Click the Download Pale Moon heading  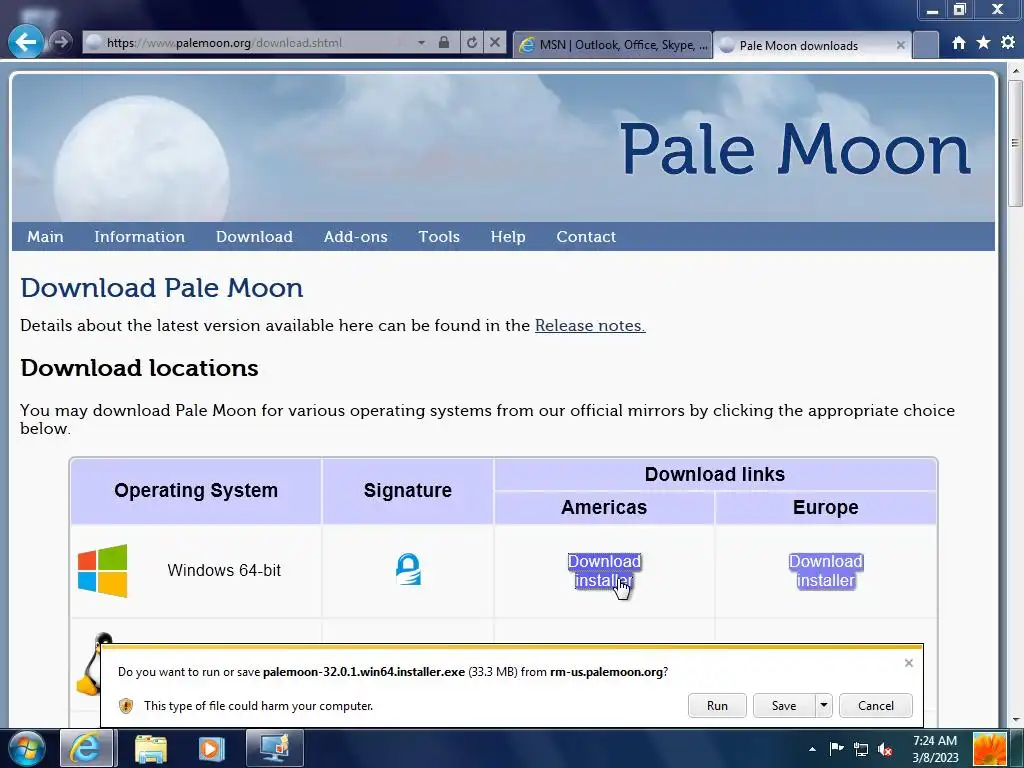tap(162, 288)
